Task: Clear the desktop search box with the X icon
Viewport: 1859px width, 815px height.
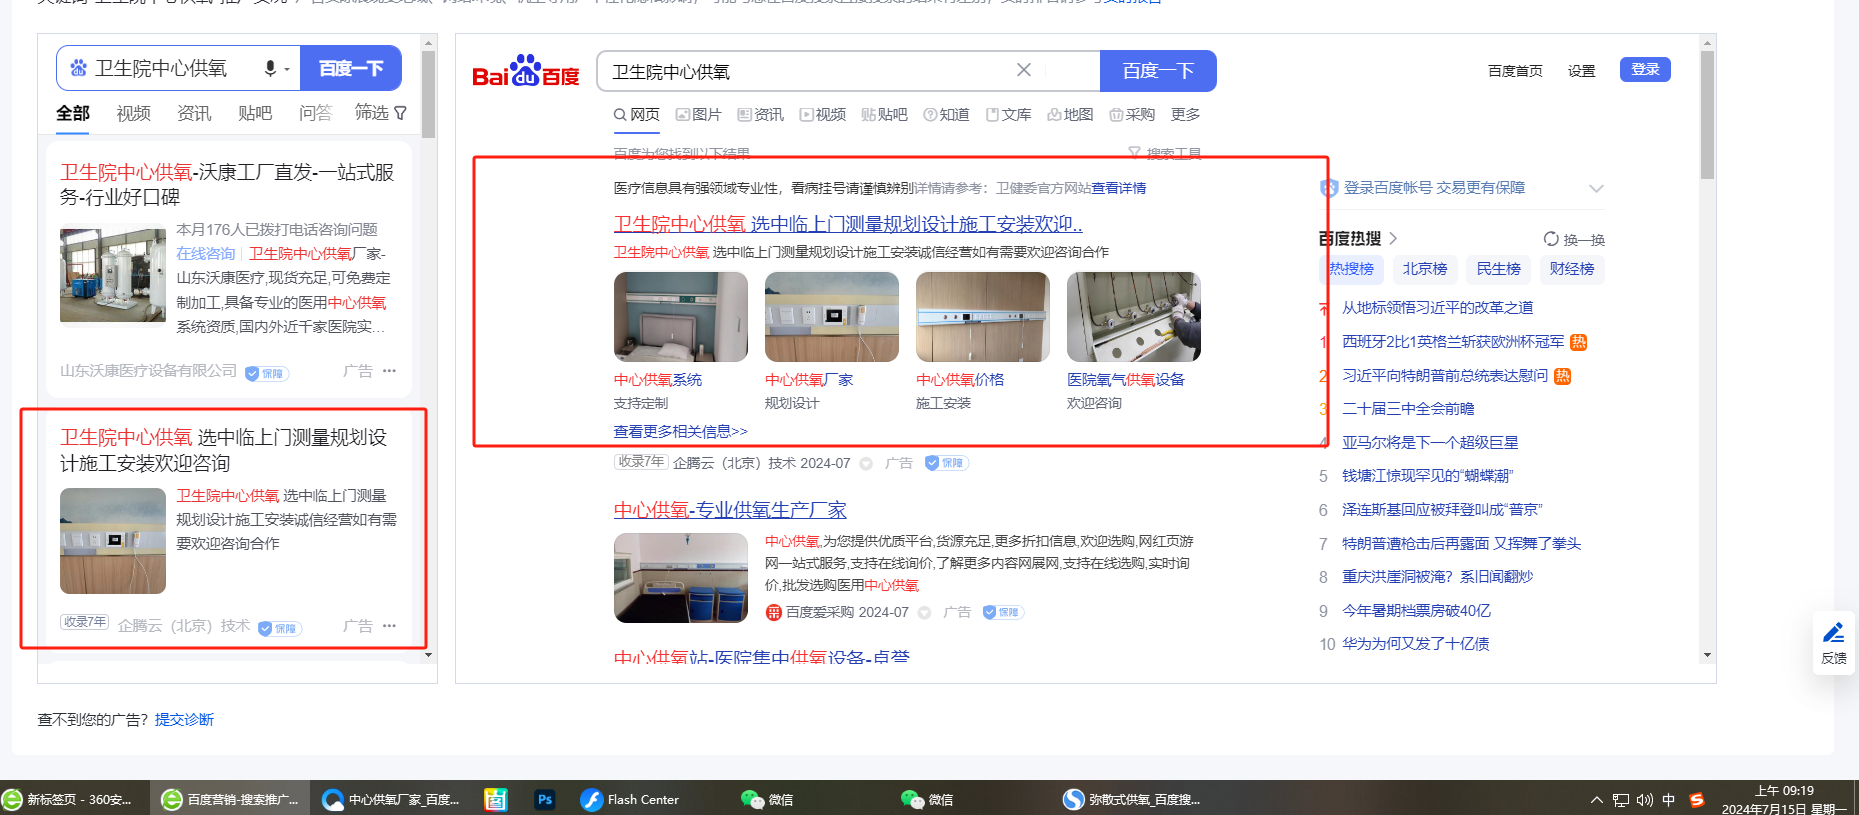Action: pos(1024,70)
